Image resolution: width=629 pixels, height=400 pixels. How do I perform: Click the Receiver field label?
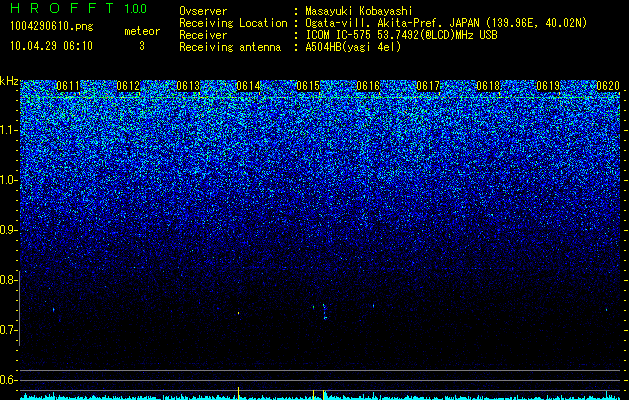[203, 35]
